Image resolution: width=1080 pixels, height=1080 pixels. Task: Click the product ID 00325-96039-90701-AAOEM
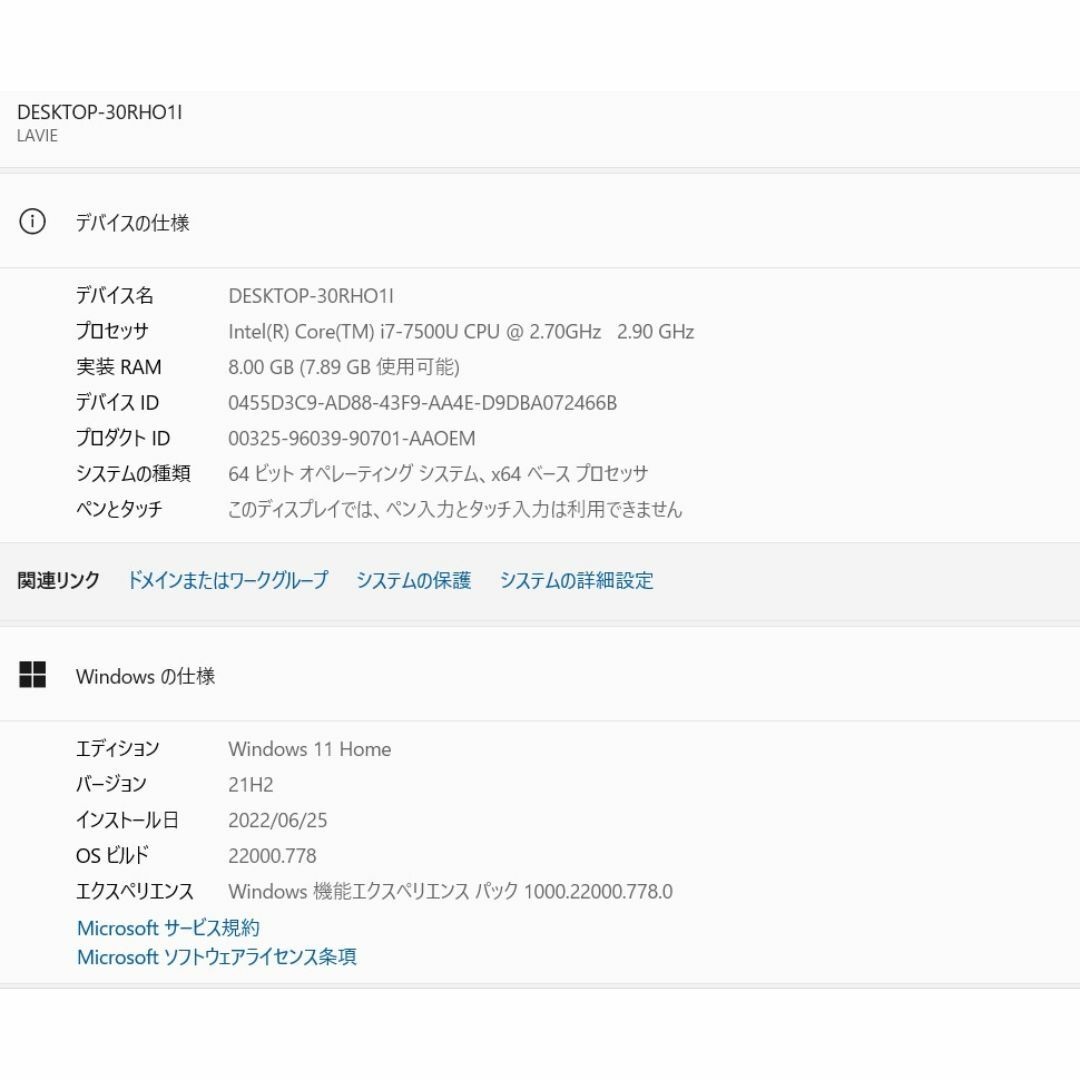(351, 439)
